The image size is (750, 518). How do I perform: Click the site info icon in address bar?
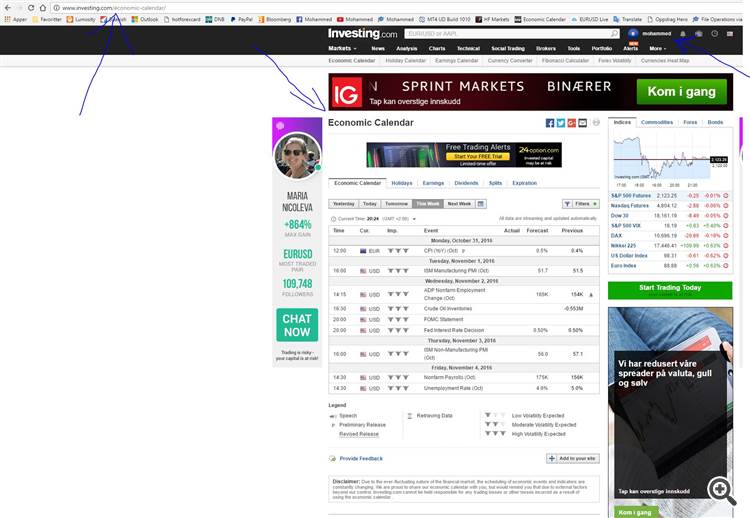click(x=56, y=8)
